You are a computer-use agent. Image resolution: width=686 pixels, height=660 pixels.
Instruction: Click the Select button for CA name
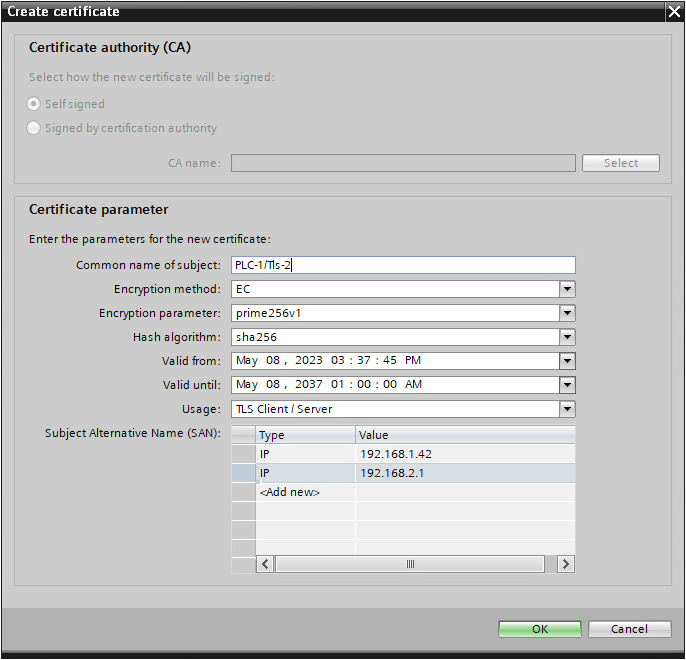pos(620,163)
